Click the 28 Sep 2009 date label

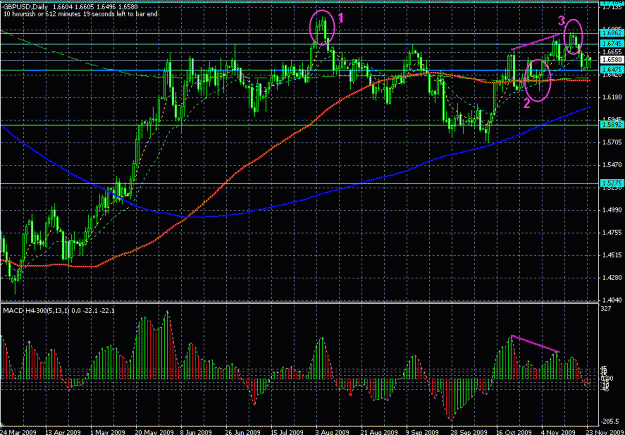pyautogui.click(x=470, y=432)
